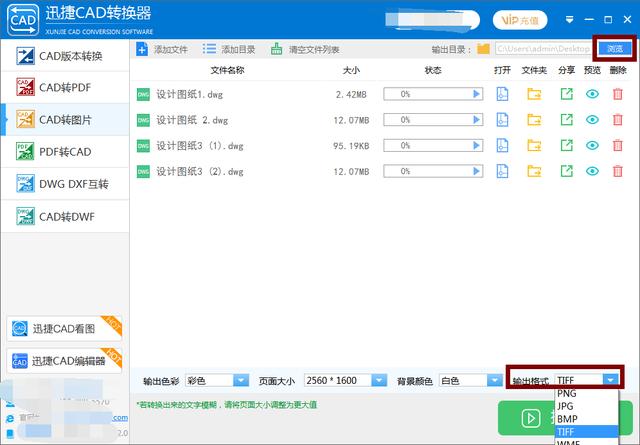Start conversion arrow for 设计图纸 2.dwg
640x445 pixels.
click(x=476, y=120)
